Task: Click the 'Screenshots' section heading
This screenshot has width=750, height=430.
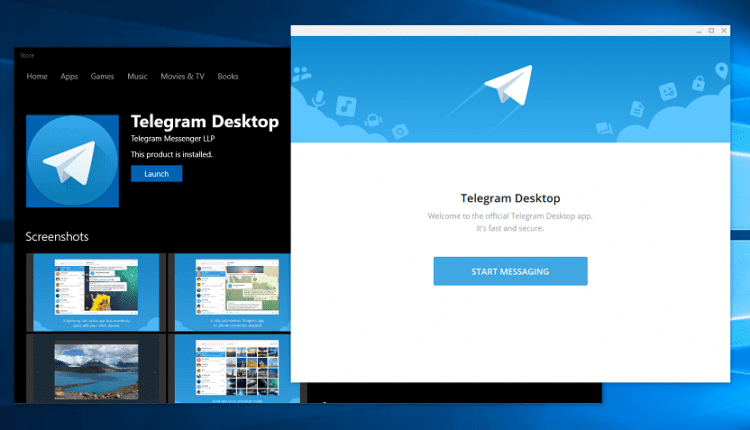Action: (57, 237)
